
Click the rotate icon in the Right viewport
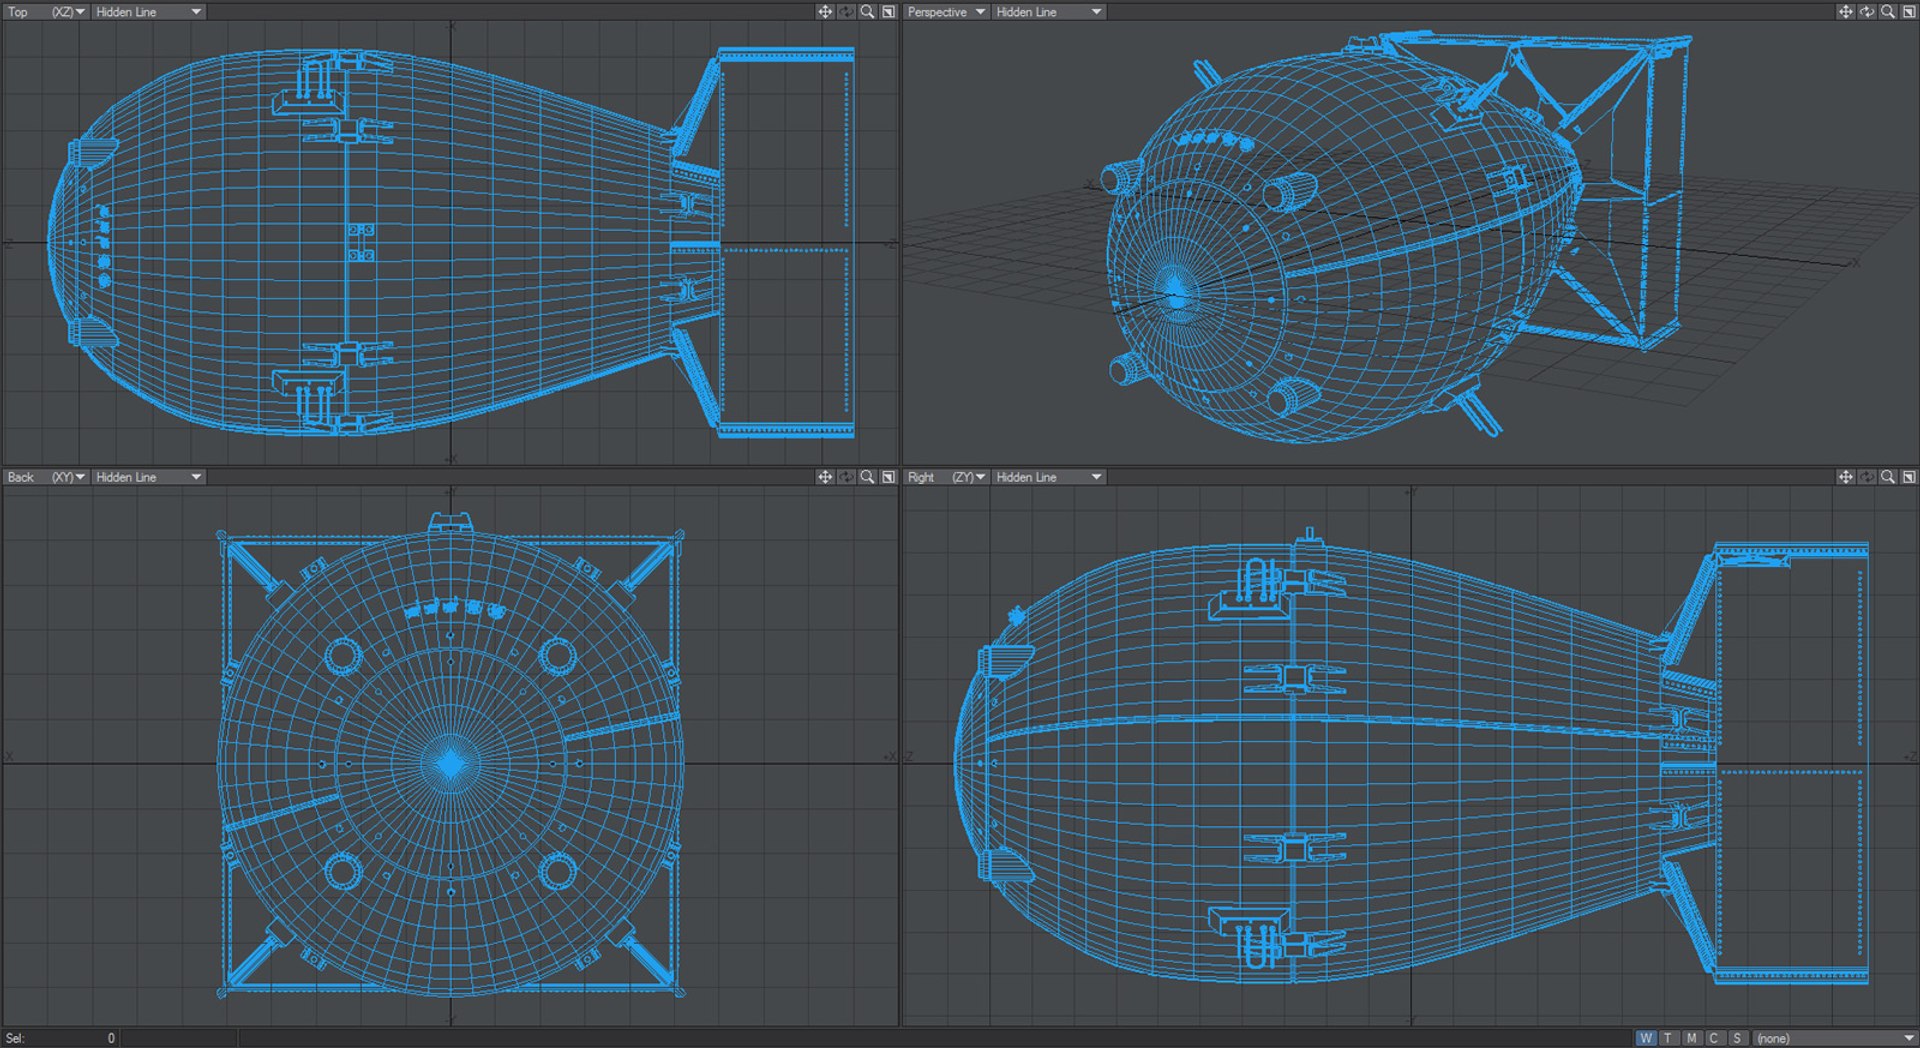(x=1866, y=477)
